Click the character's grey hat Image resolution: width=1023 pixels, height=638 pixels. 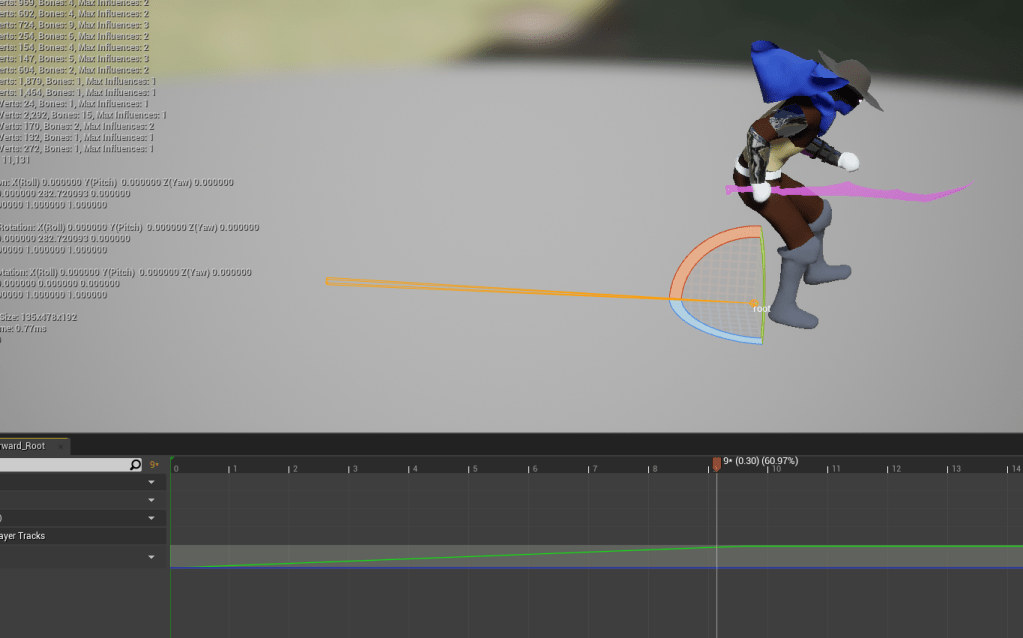(853, 78)
